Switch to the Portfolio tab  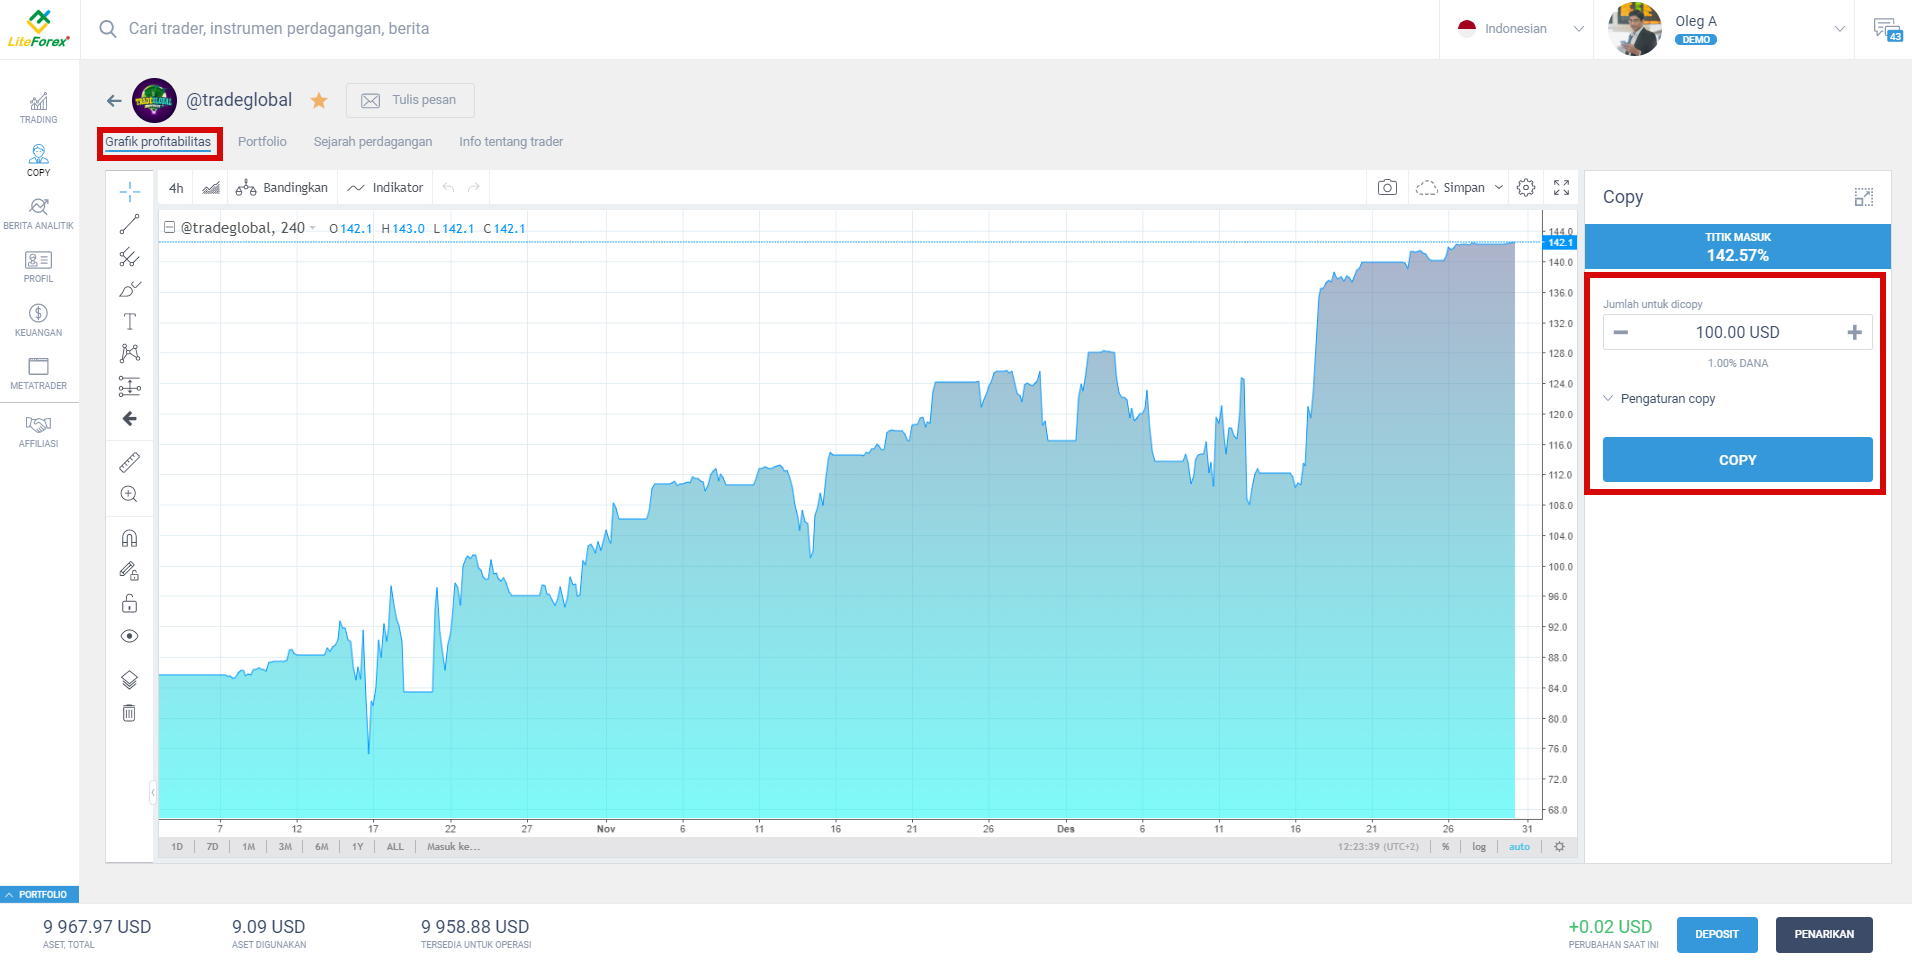(262, 141)
